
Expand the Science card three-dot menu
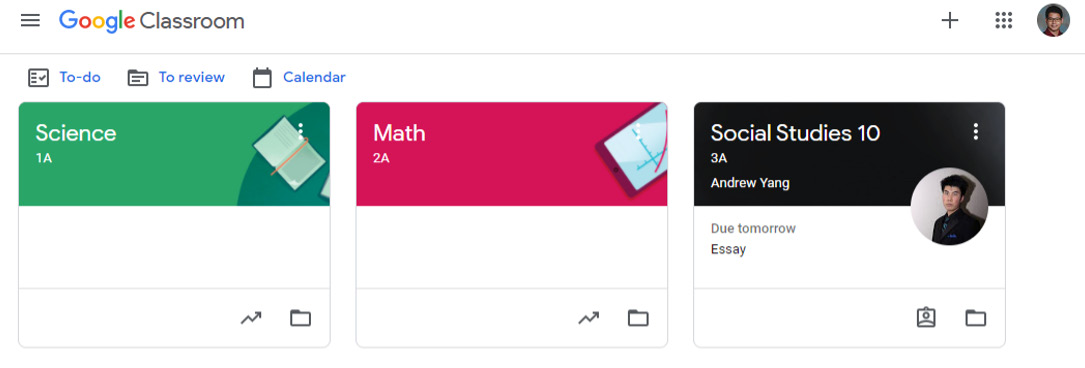(x=300, y=131)
